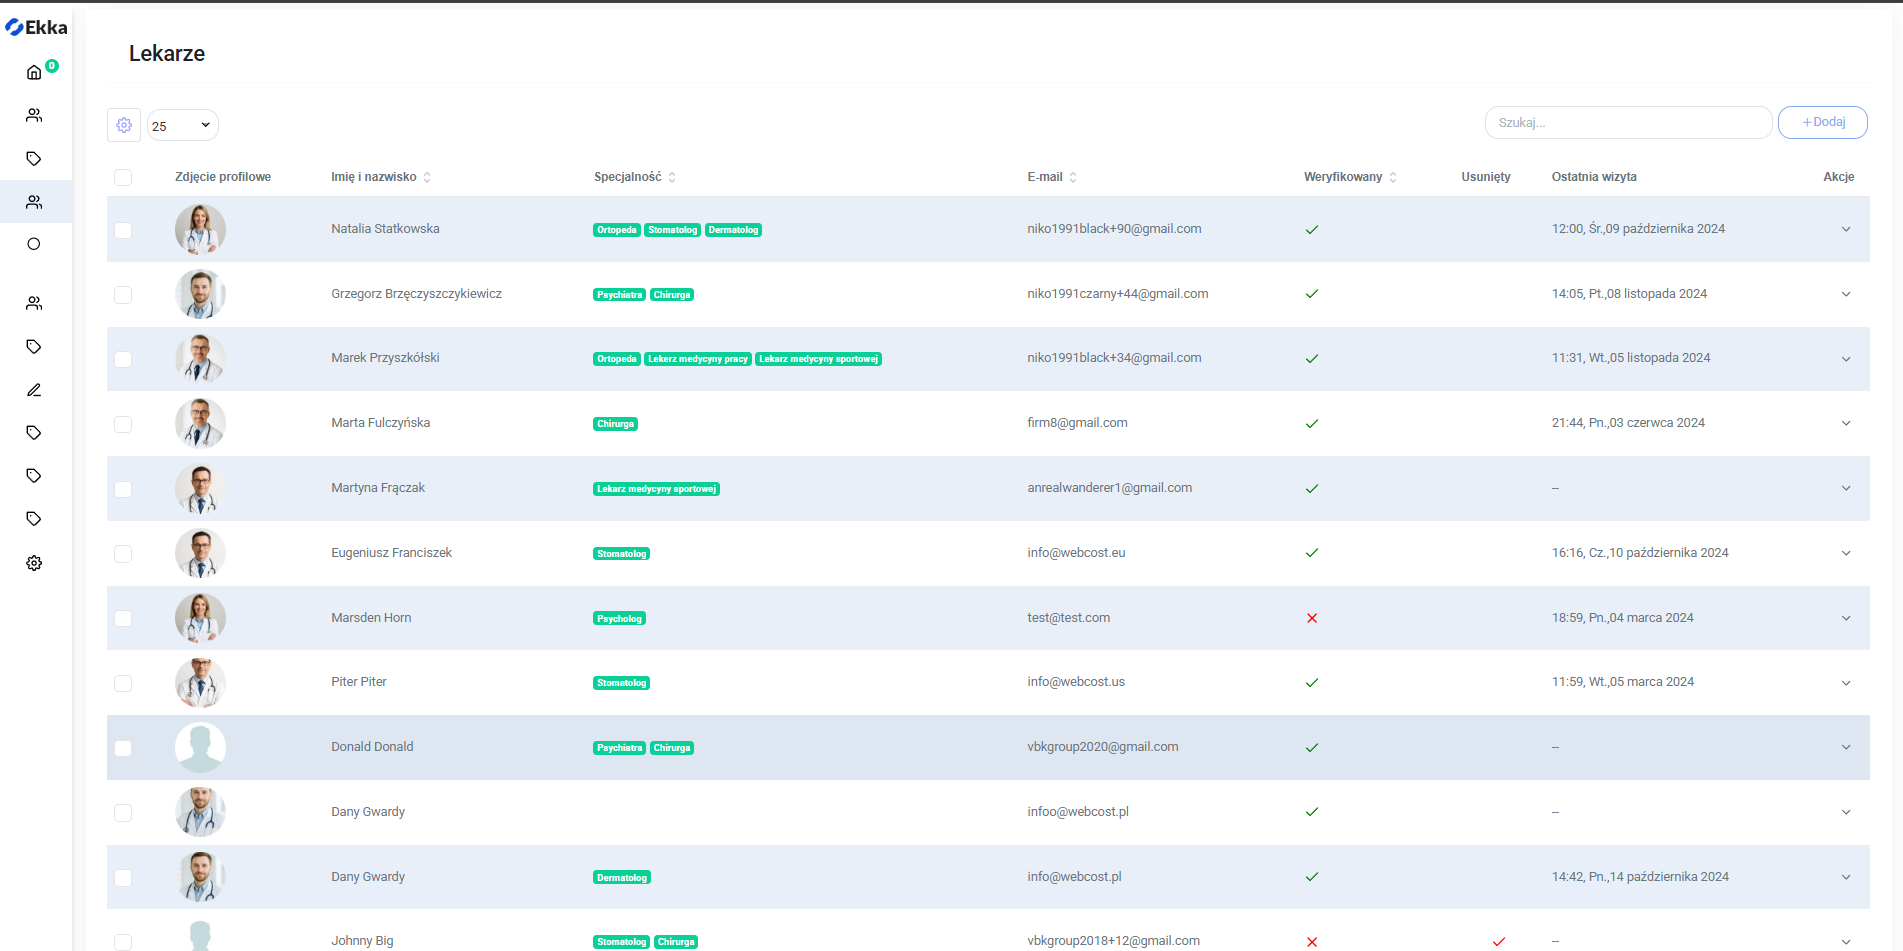
Task: Select the checkbox for Marsden Horn
Action: pyautogui.click(x=123, y=618)
